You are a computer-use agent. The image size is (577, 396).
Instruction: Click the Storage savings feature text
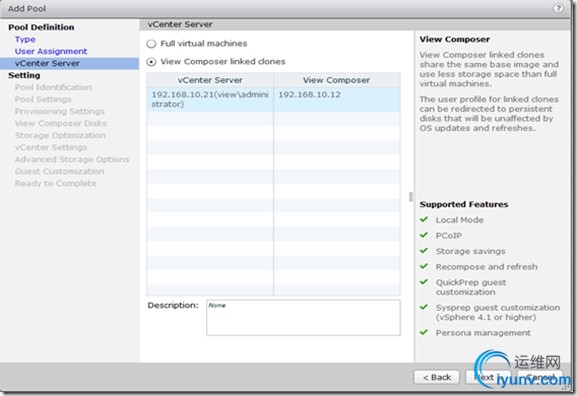pyautogui.click(x=470, y=251)
